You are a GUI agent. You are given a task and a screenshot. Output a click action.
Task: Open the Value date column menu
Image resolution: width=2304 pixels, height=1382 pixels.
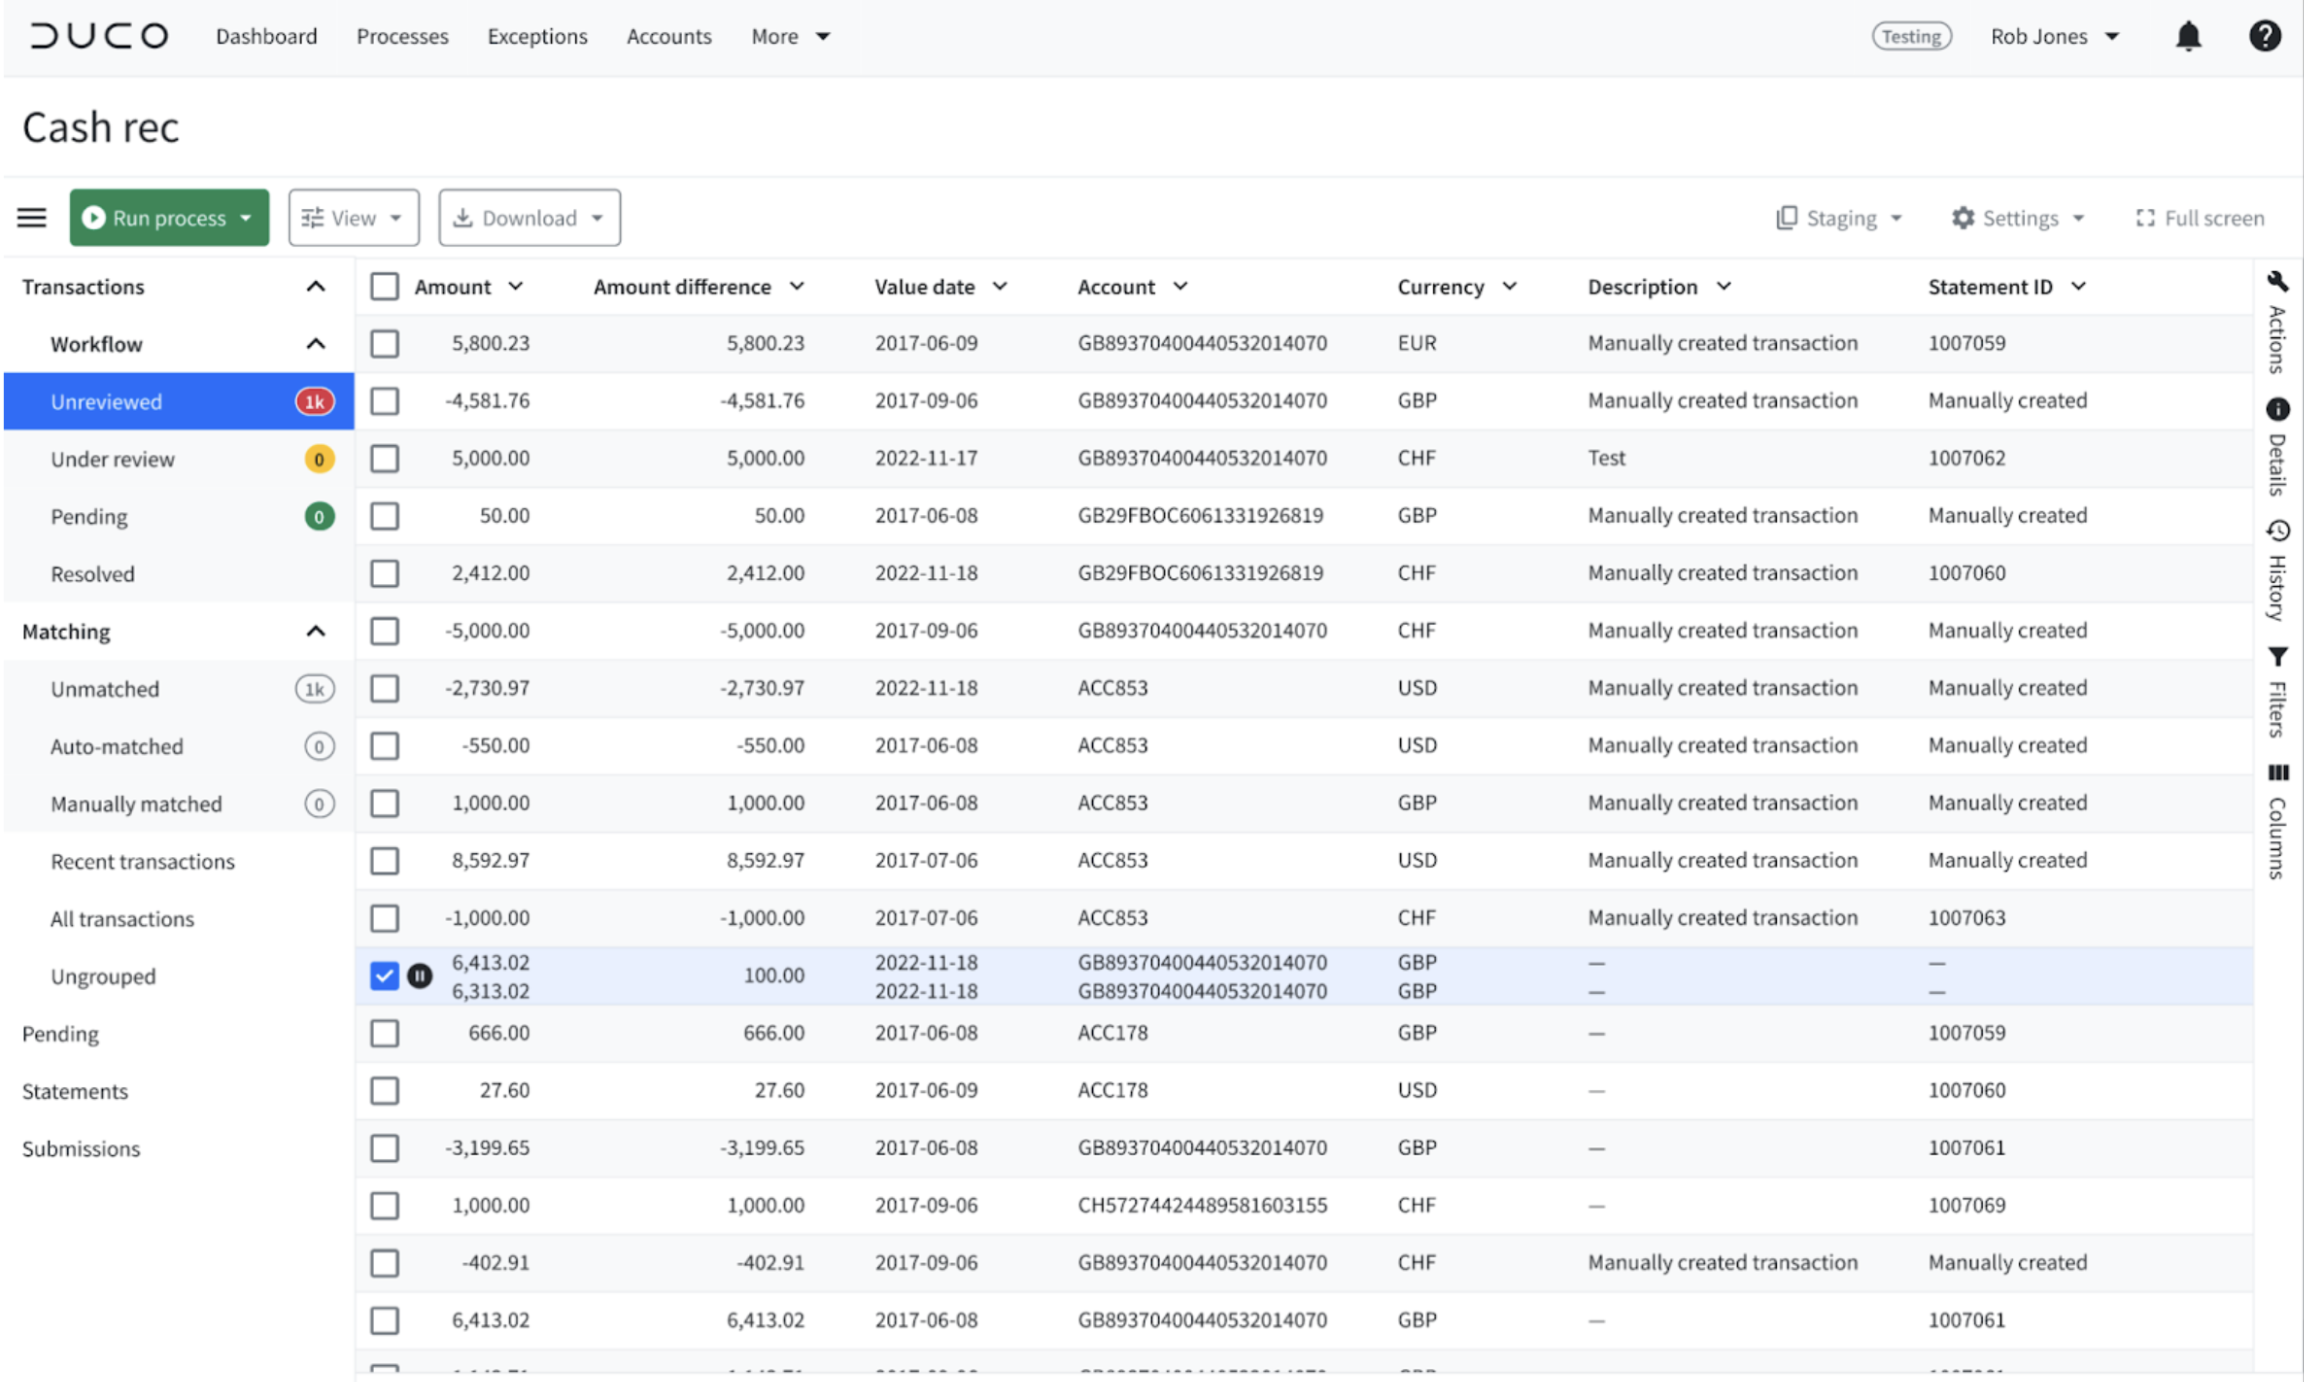point(1000,287)
